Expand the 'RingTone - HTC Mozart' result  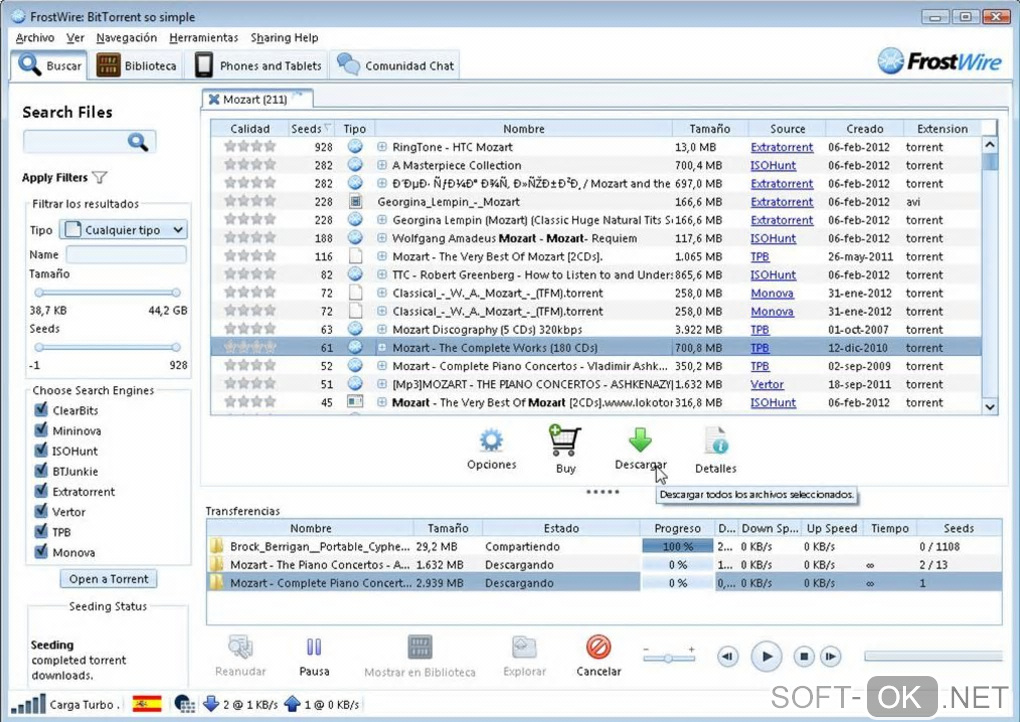(x=382, y=148)
